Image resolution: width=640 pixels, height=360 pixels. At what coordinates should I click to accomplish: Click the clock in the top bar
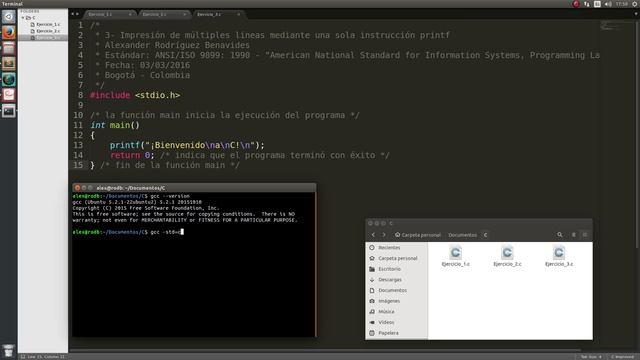tap(622, 4)
